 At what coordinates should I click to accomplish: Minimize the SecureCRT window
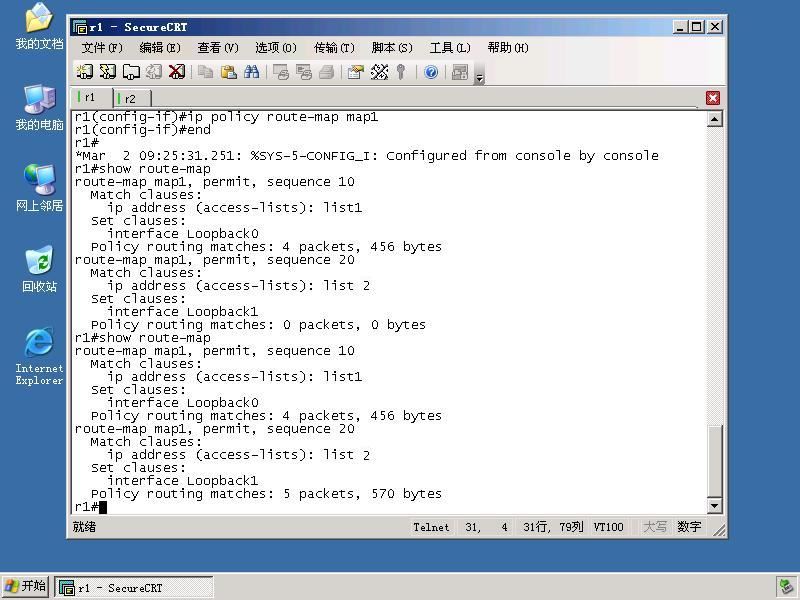click(x=679, y=27)
